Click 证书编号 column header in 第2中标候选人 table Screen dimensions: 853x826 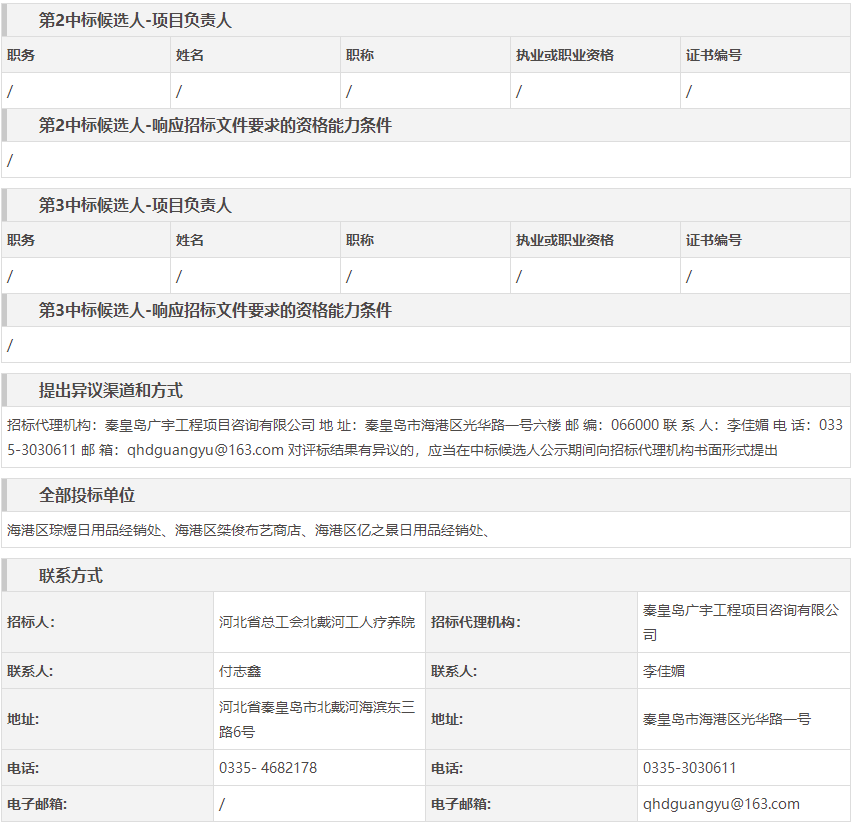pyautogui.click(x=713, y=55)
